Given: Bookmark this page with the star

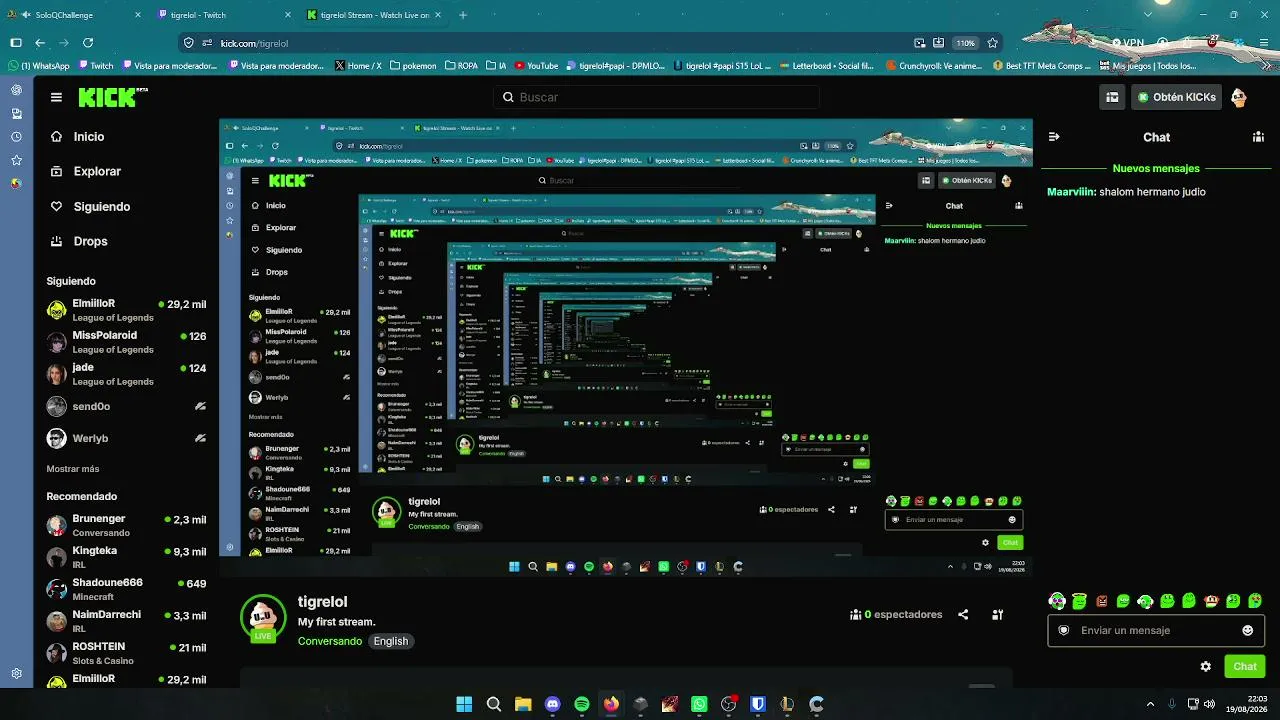Looking at the screenshot, I should click(992, 43).
